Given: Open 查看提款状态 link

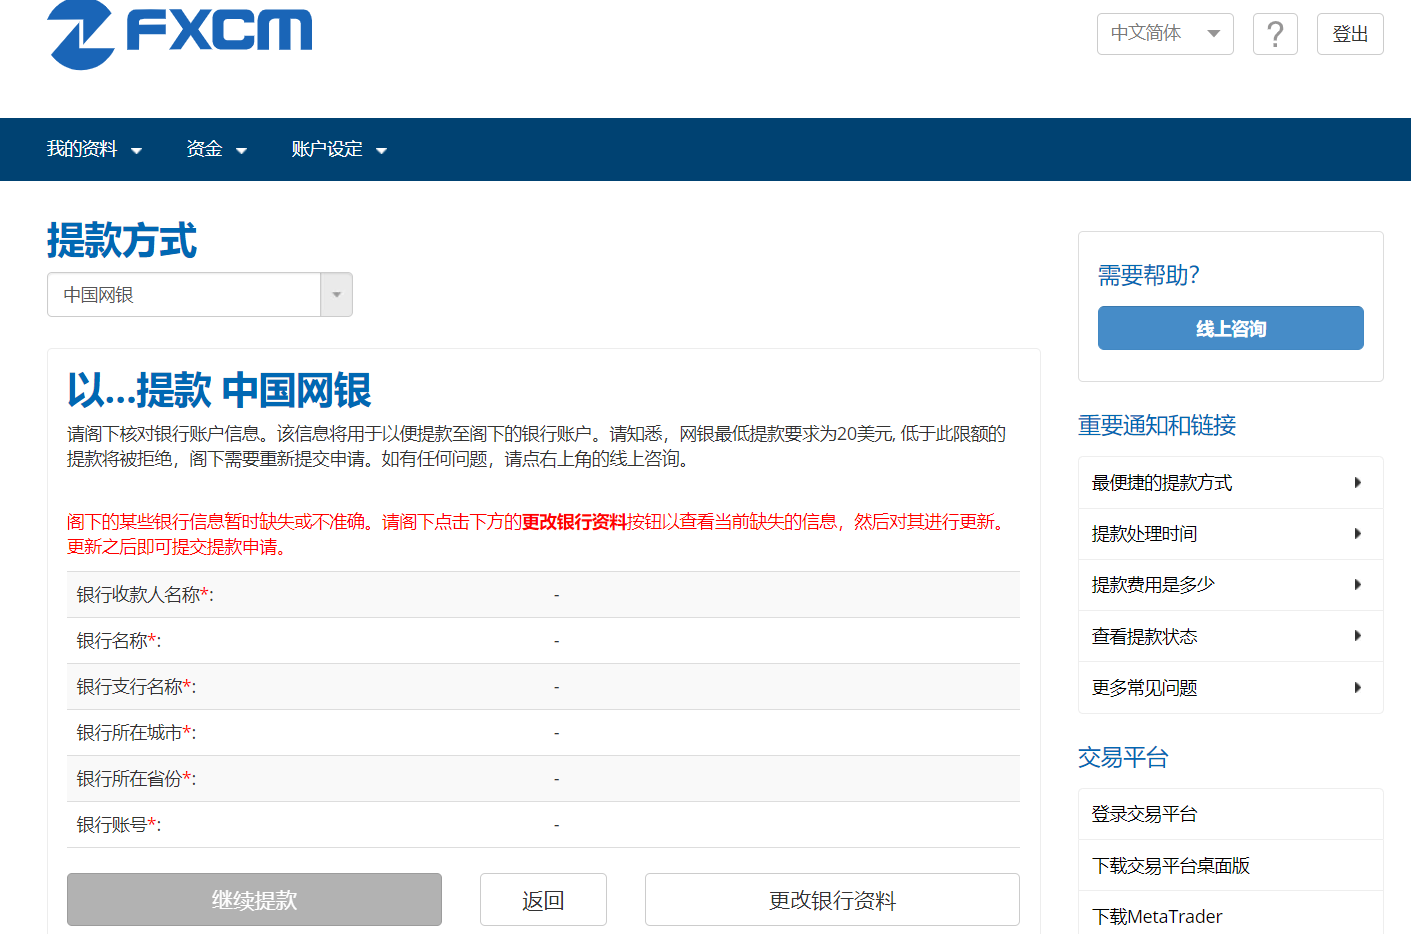Looking at the screenshot, I should (1231, 636).
